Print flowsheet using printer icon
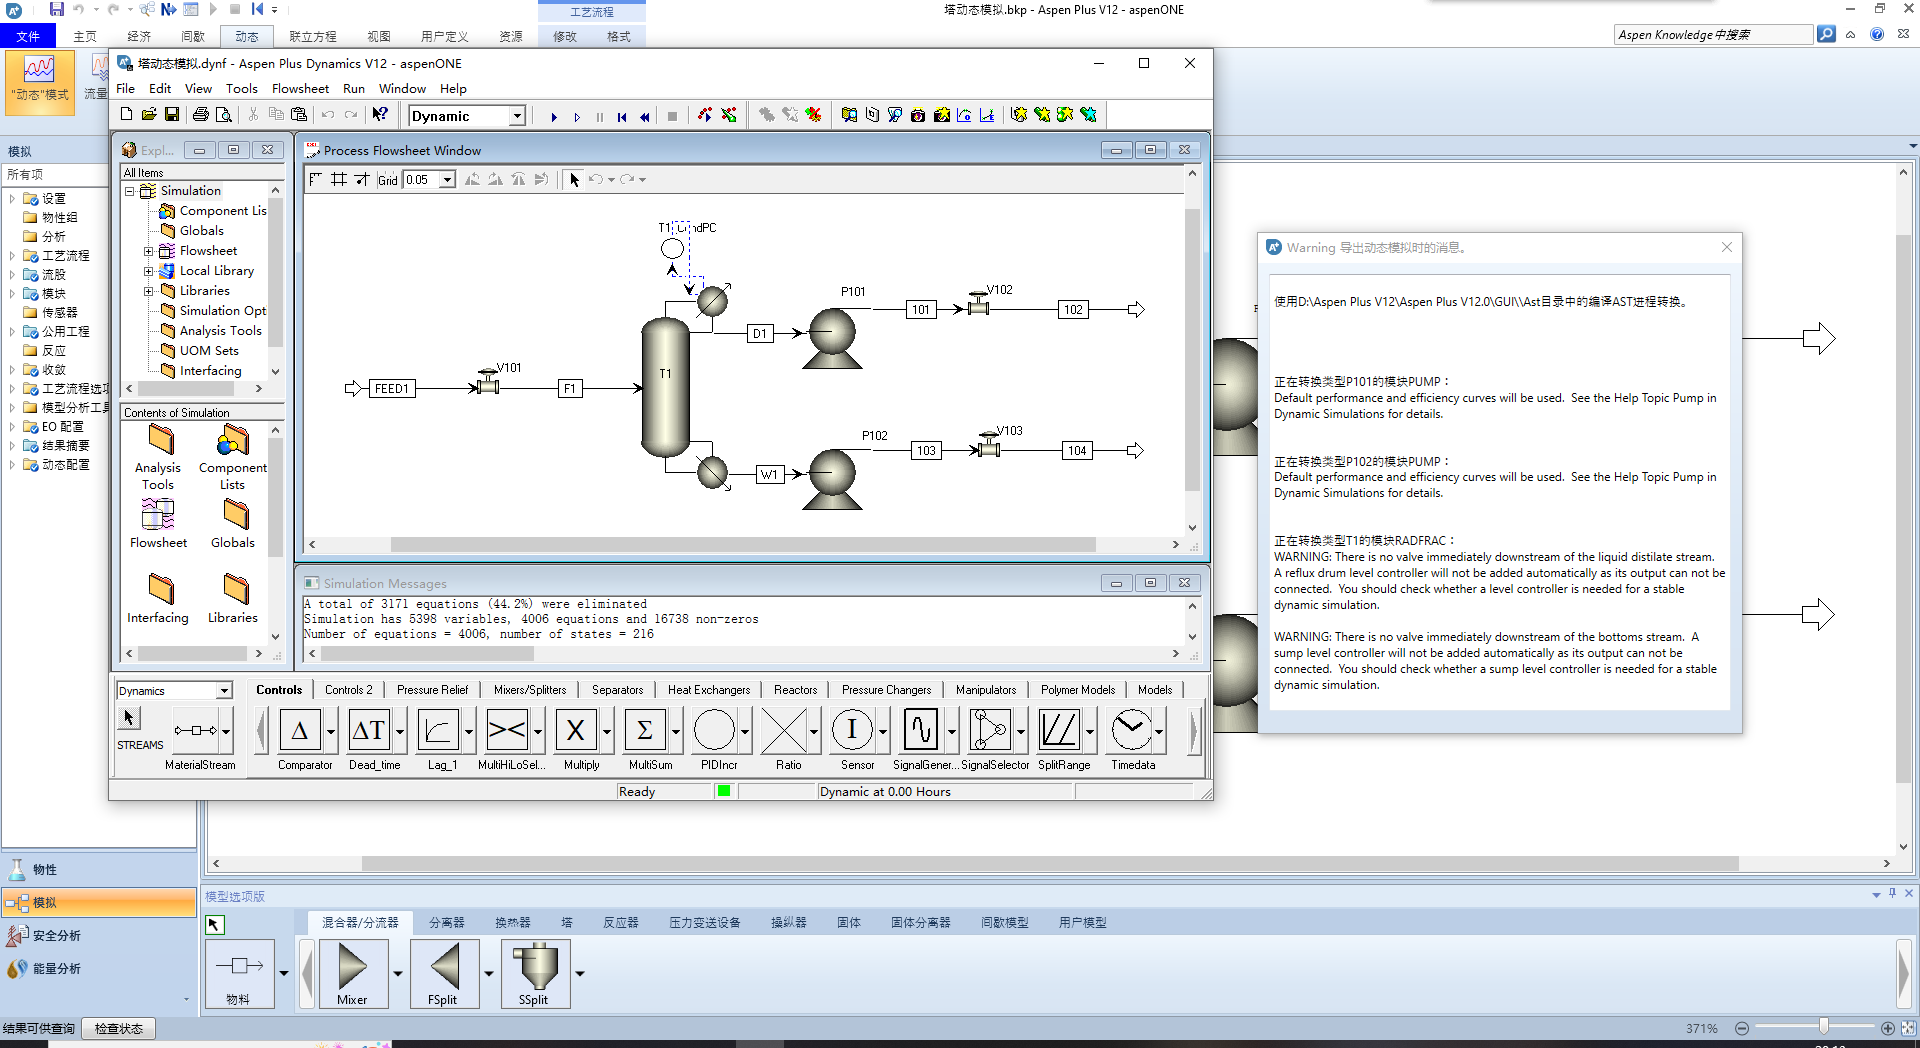Viewport: 1920px width, 1048px height. [201, 115]
